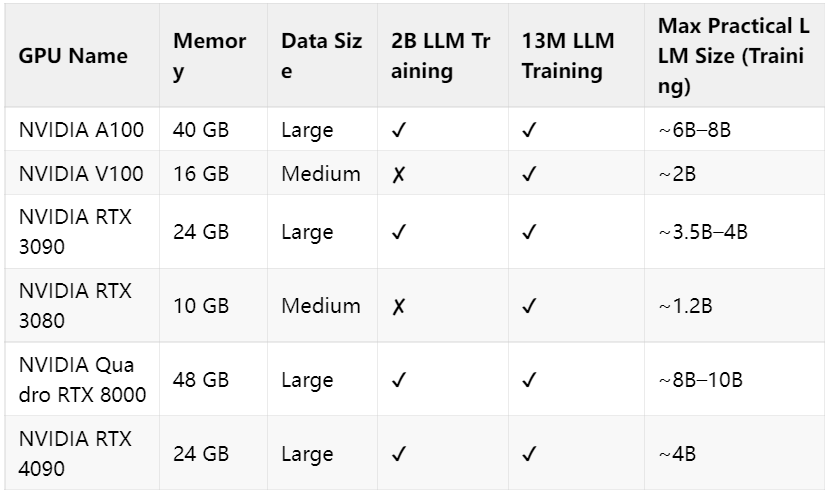Select the ~6B–8B value cell
This screenshot has width=827, height=492.
[694, 130]
